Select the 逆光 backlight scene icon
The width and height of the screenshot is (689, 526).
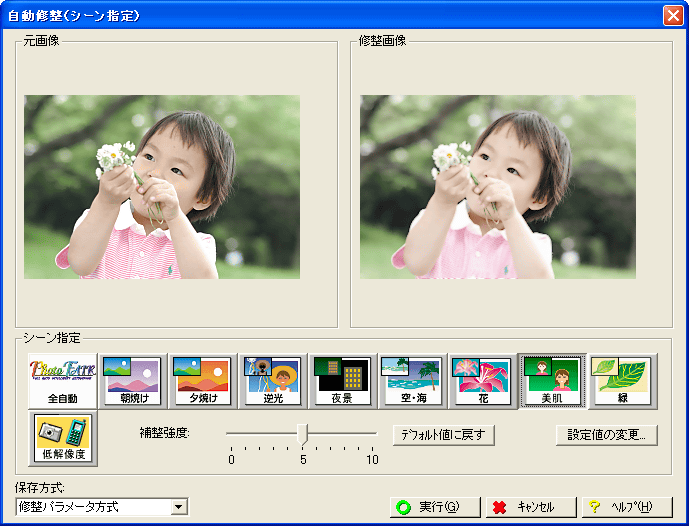[272, 381]
